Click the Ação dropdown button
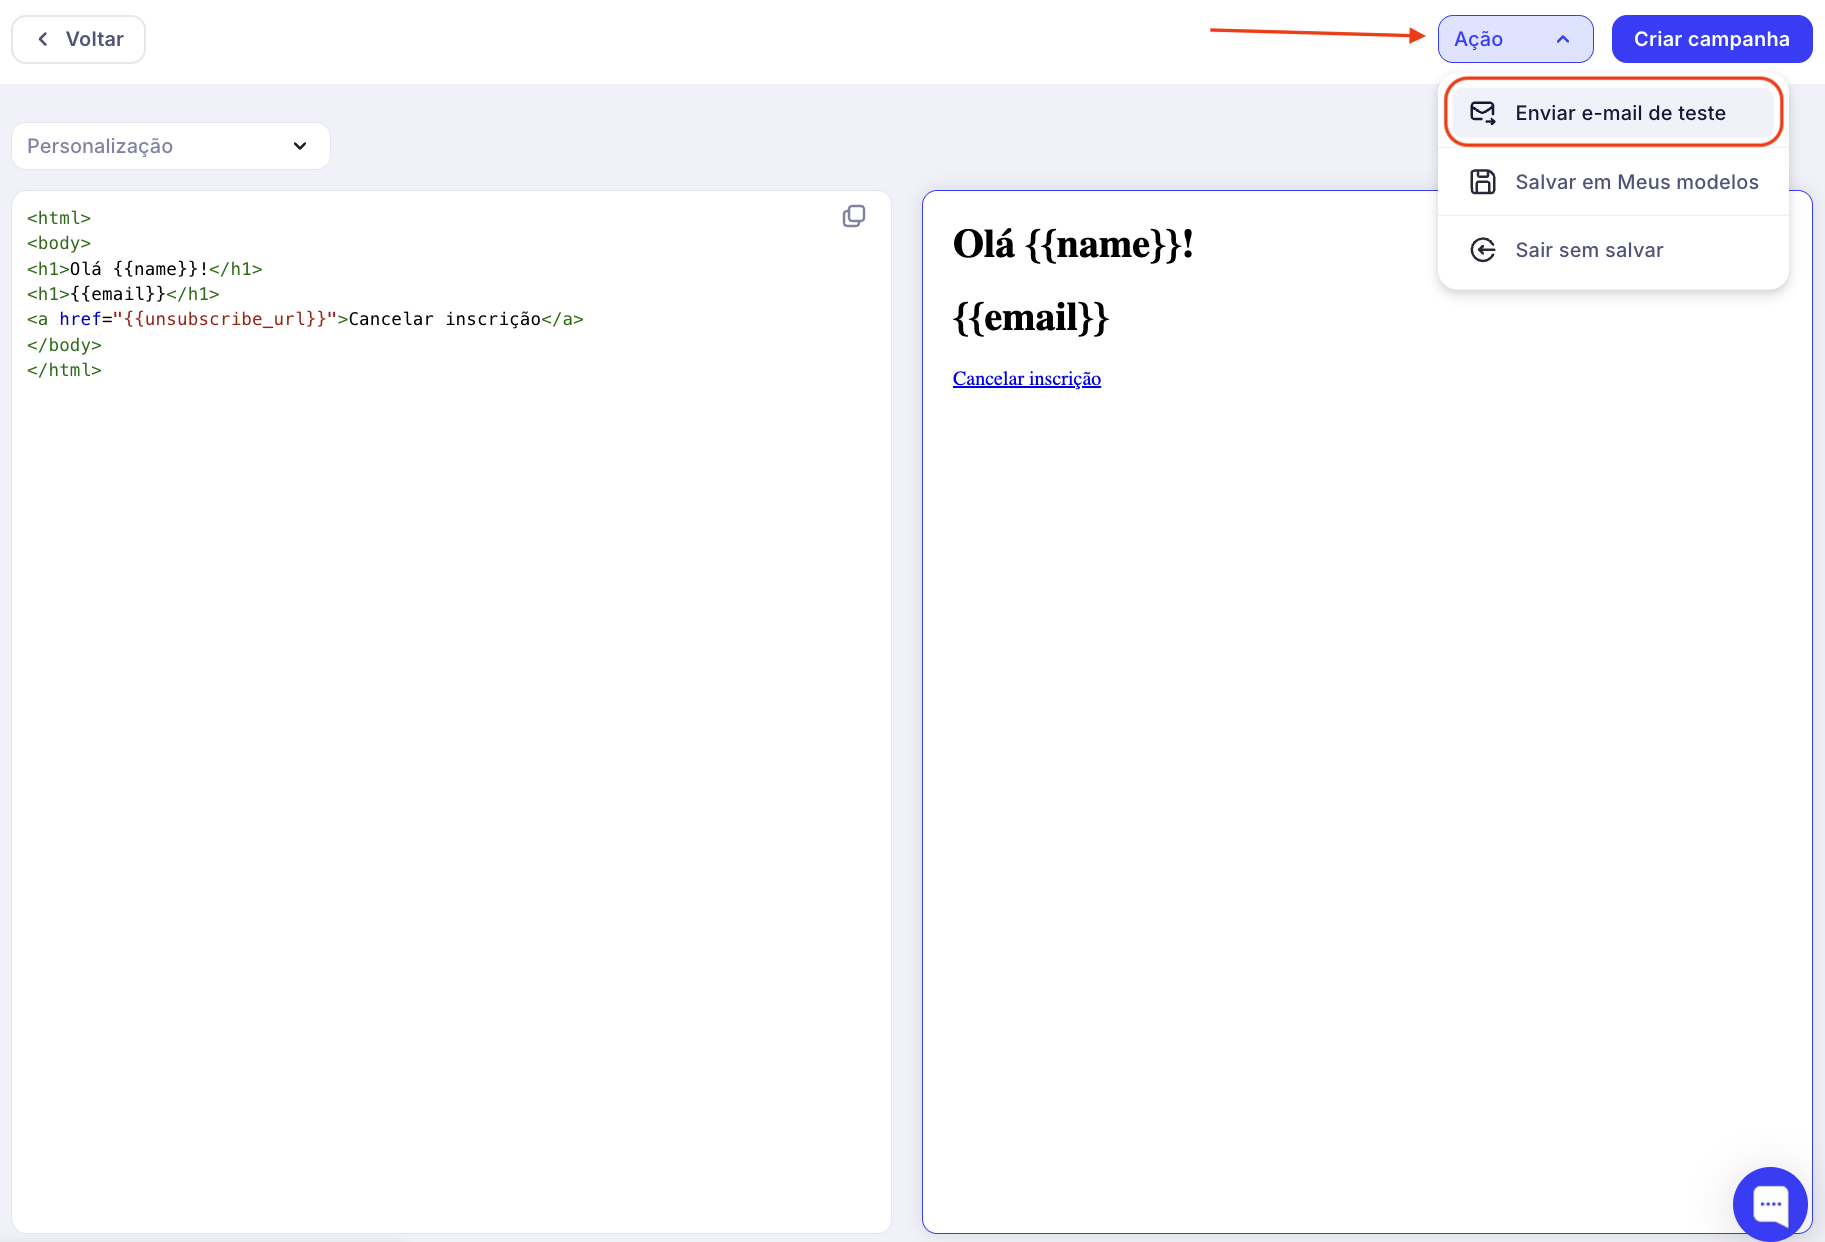The width and height of the screenshot is (1825, 1242). point(1514,39)
